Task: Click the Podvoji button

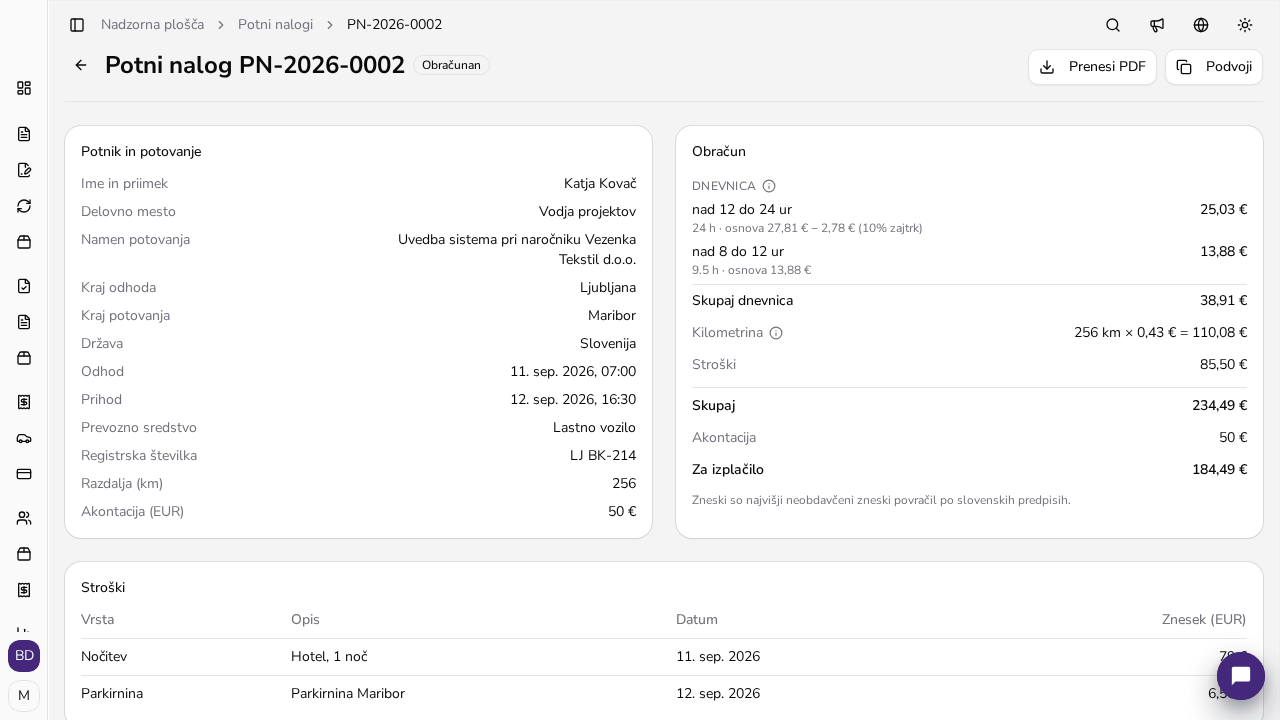Action: [x=1214, y=67]
